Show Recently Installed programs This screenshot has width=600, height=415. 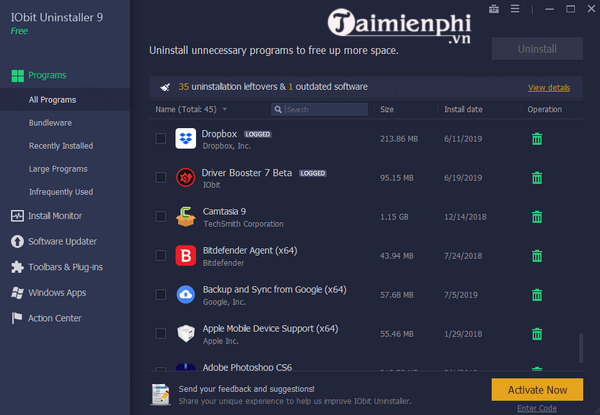pos(61,146)
